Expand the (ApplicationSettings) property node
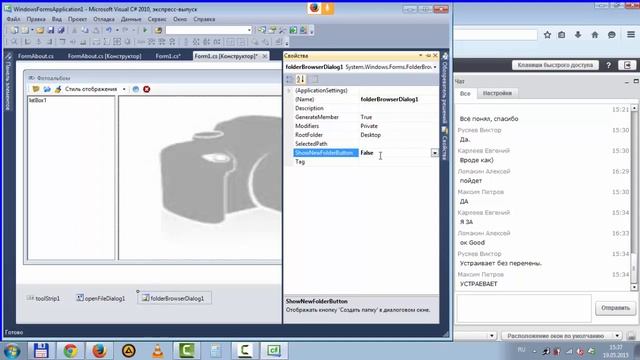This screenshot has height=360, width=640. 289,91
